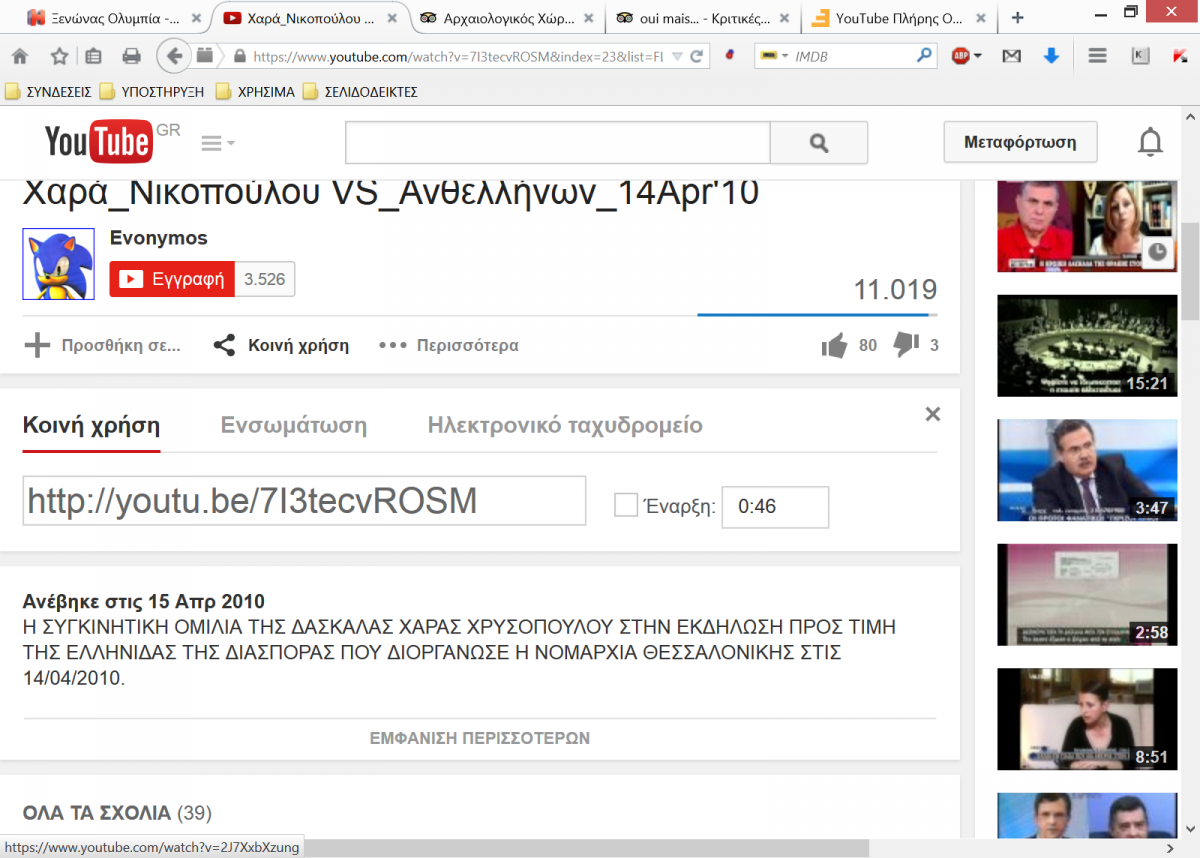Enable the Έναρξη start-time checkbox

click(x=626, y=506)
